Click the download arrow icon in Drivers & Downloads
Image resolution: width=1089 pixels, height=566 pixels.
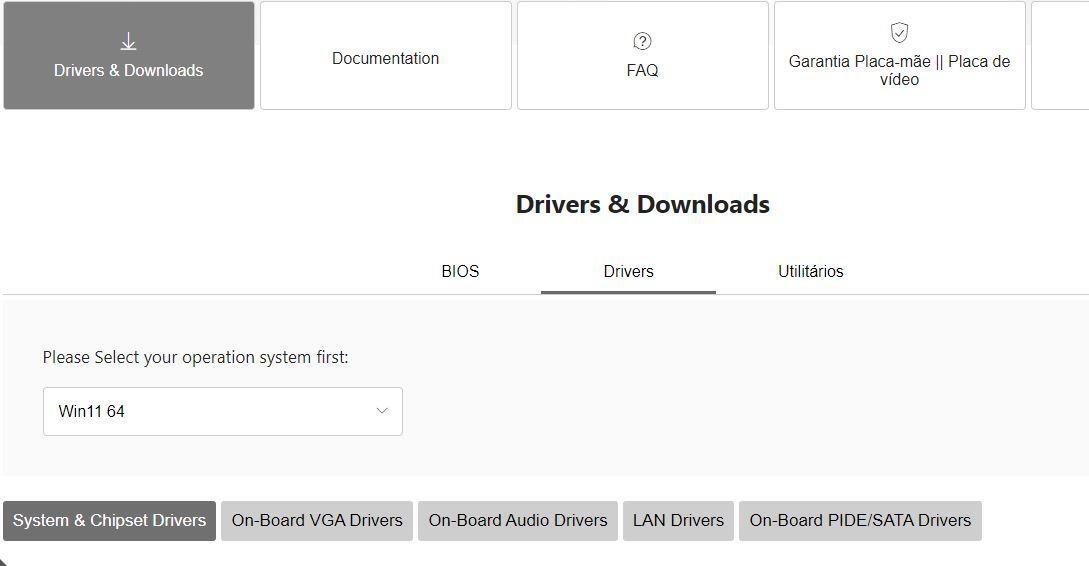tap(128, 42)
